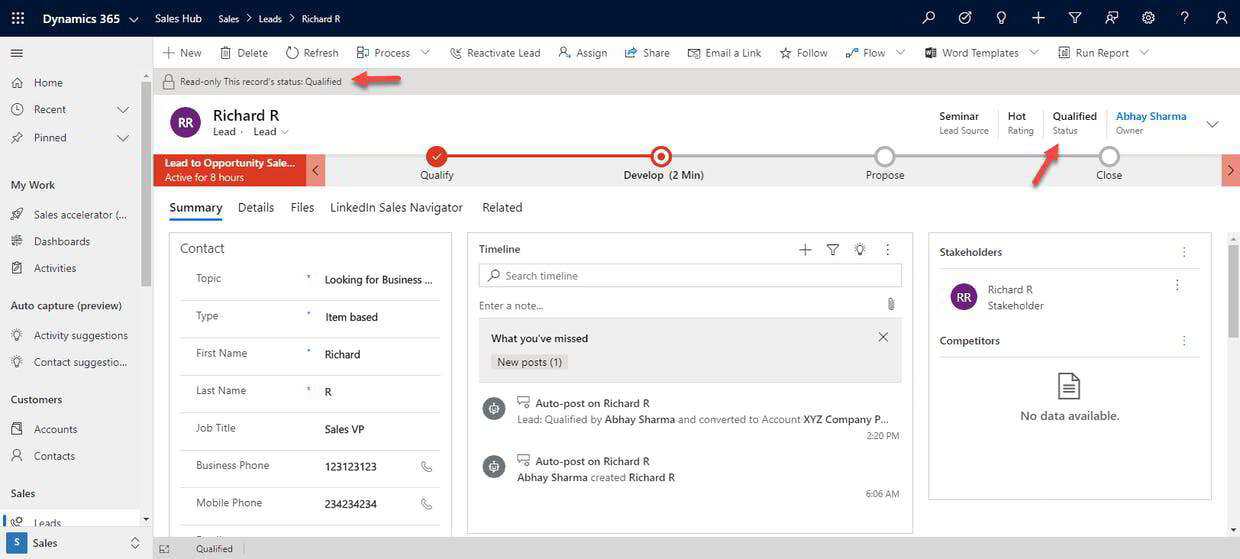This screenshot has width=1240, height=559.
Task: Open Competitors section more commands
Action: click(x=1184, y=341)
